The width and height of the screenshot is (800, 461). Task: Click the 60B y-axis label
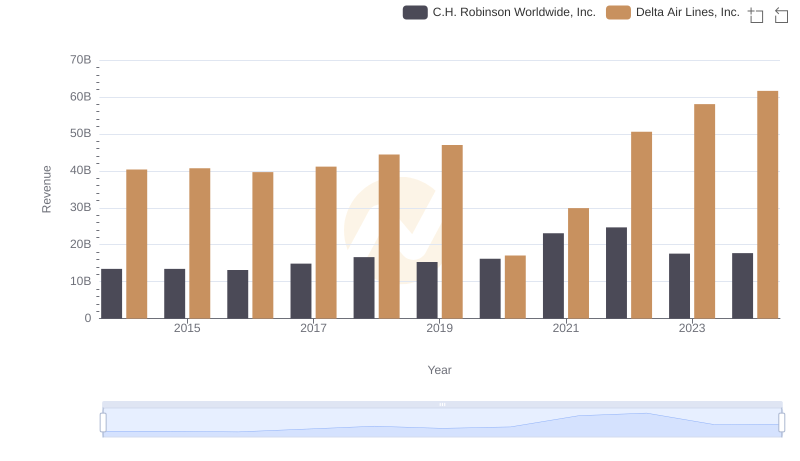coord(81,97)
